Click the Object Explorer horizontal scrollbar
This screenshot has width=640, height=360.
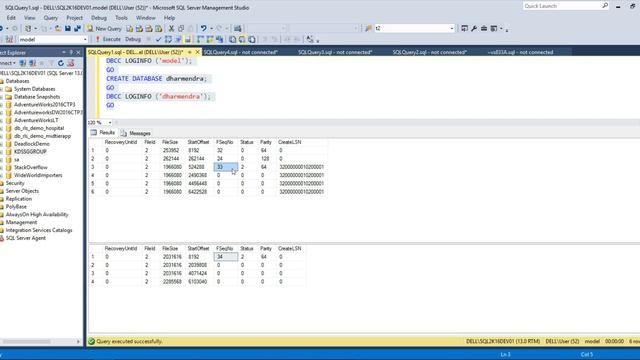point(27,342)
